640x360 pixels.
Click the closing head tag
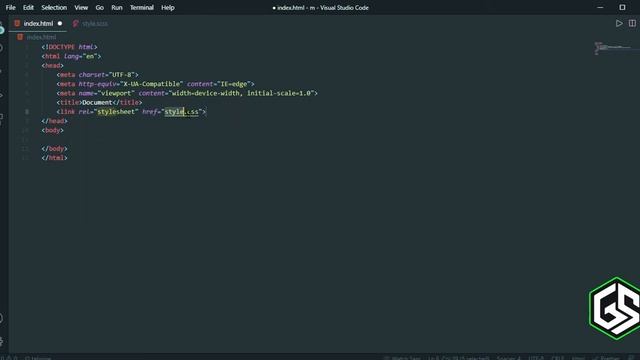coord(54,121)
